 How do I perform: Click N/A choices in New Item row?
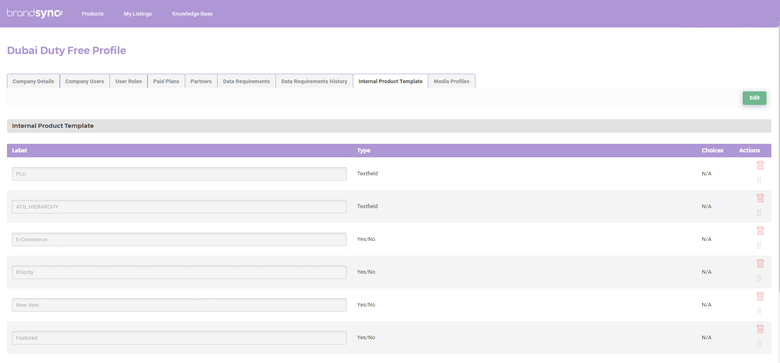706,305
